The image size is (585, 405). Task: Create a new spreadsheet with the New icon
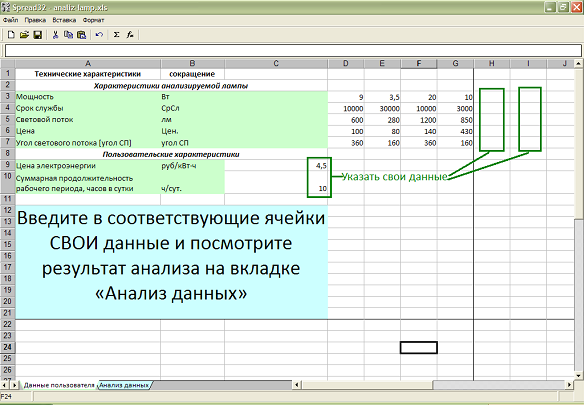pyautogui.click(x=11, y=35)
